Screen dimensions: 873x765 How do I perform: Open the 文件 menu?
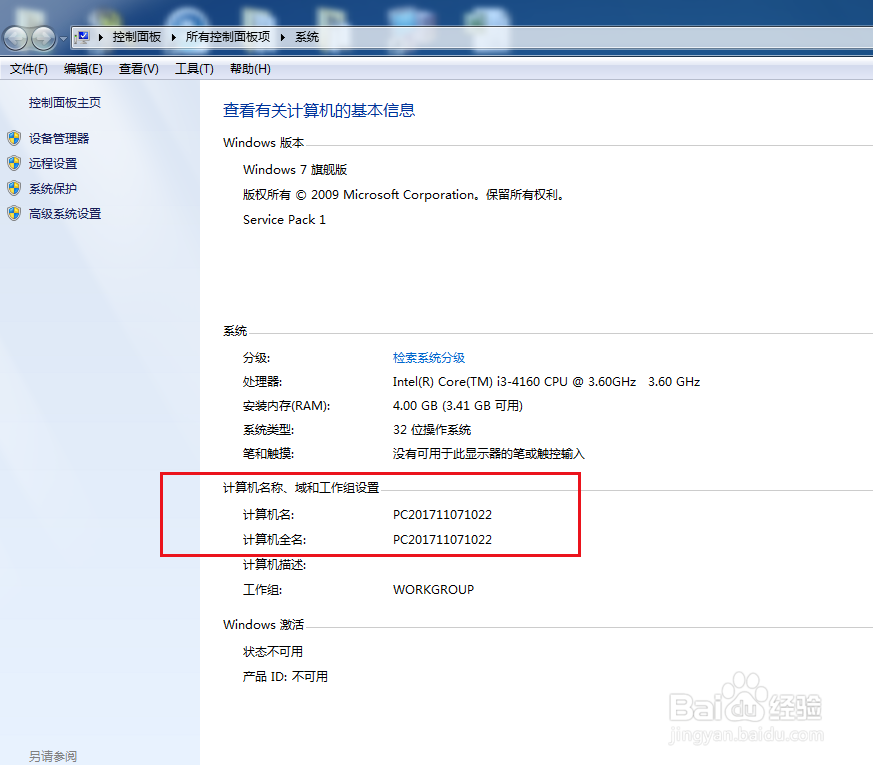point(28,68)
